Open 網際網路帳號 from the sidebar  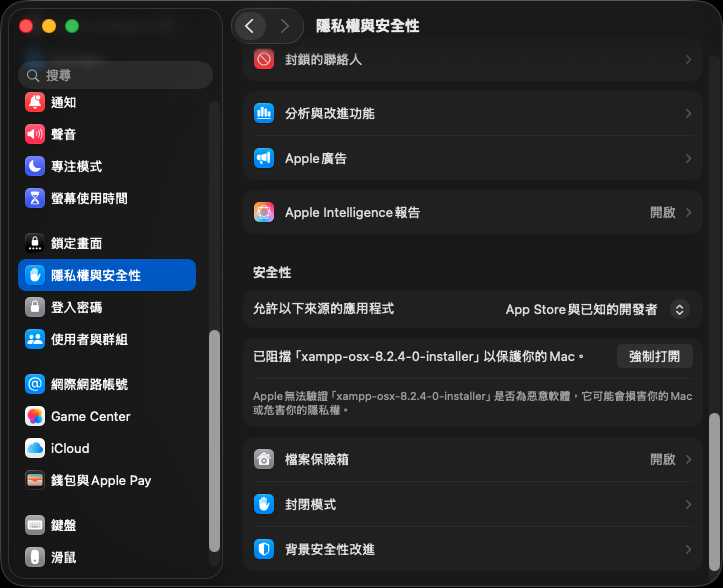[x=89, y=384]
